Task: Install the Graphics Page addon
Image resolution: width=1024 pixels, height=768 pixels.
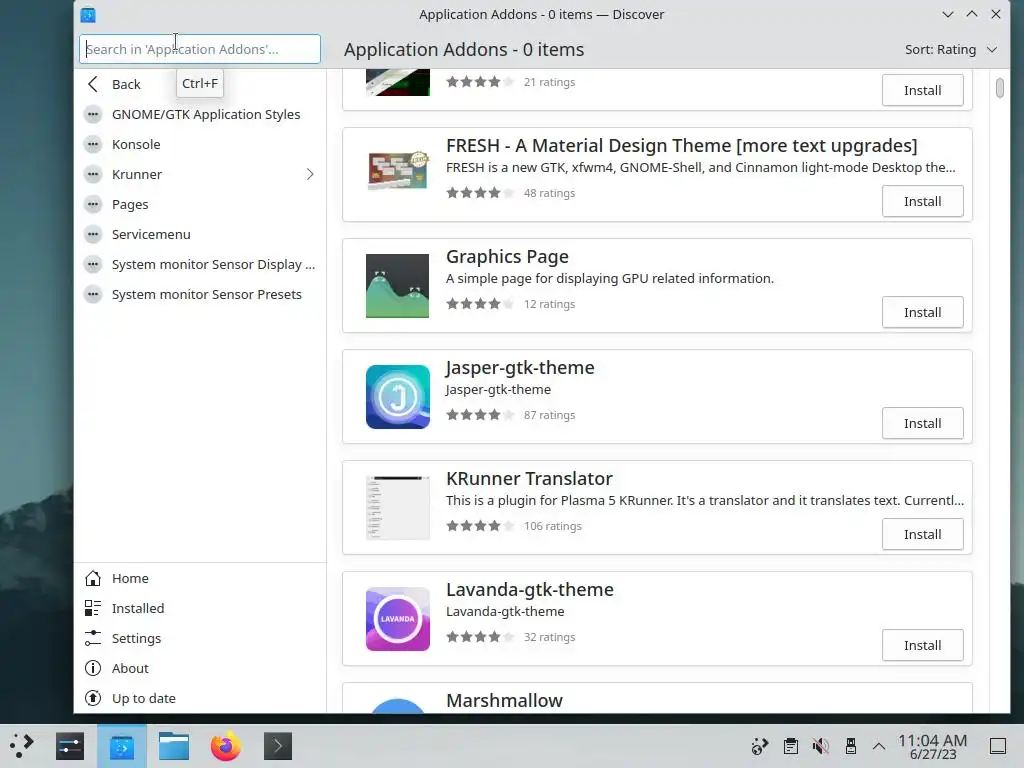Action: 922,312
